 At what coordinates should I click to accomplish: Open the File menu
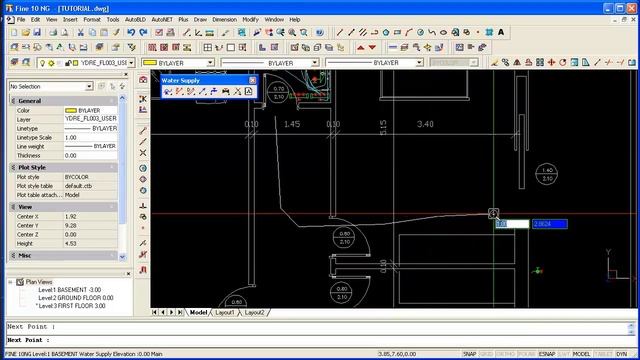coord(21,20)
